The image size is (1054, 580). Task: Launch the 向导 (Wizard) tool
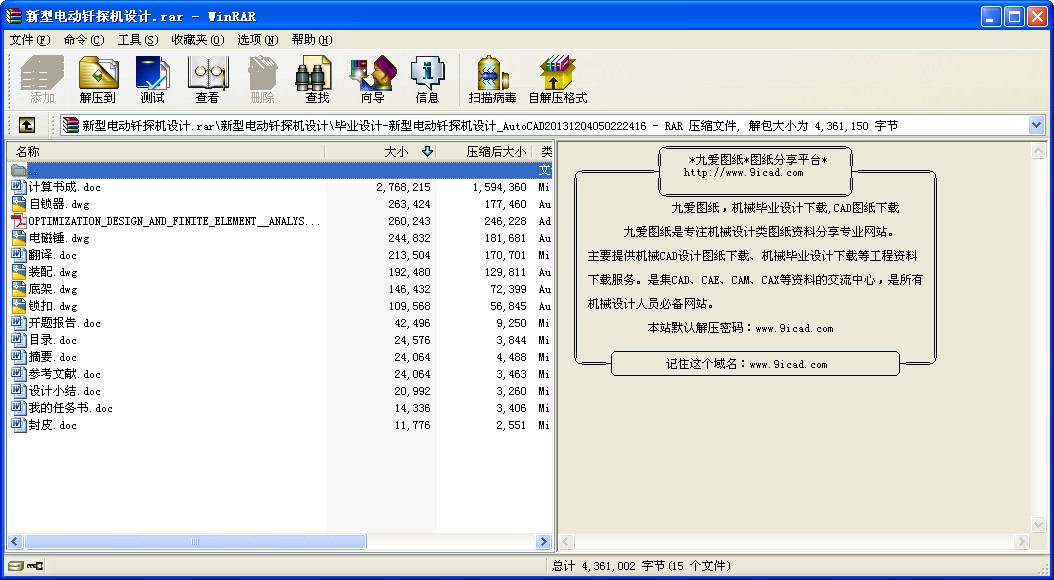(x=372, y=79)
